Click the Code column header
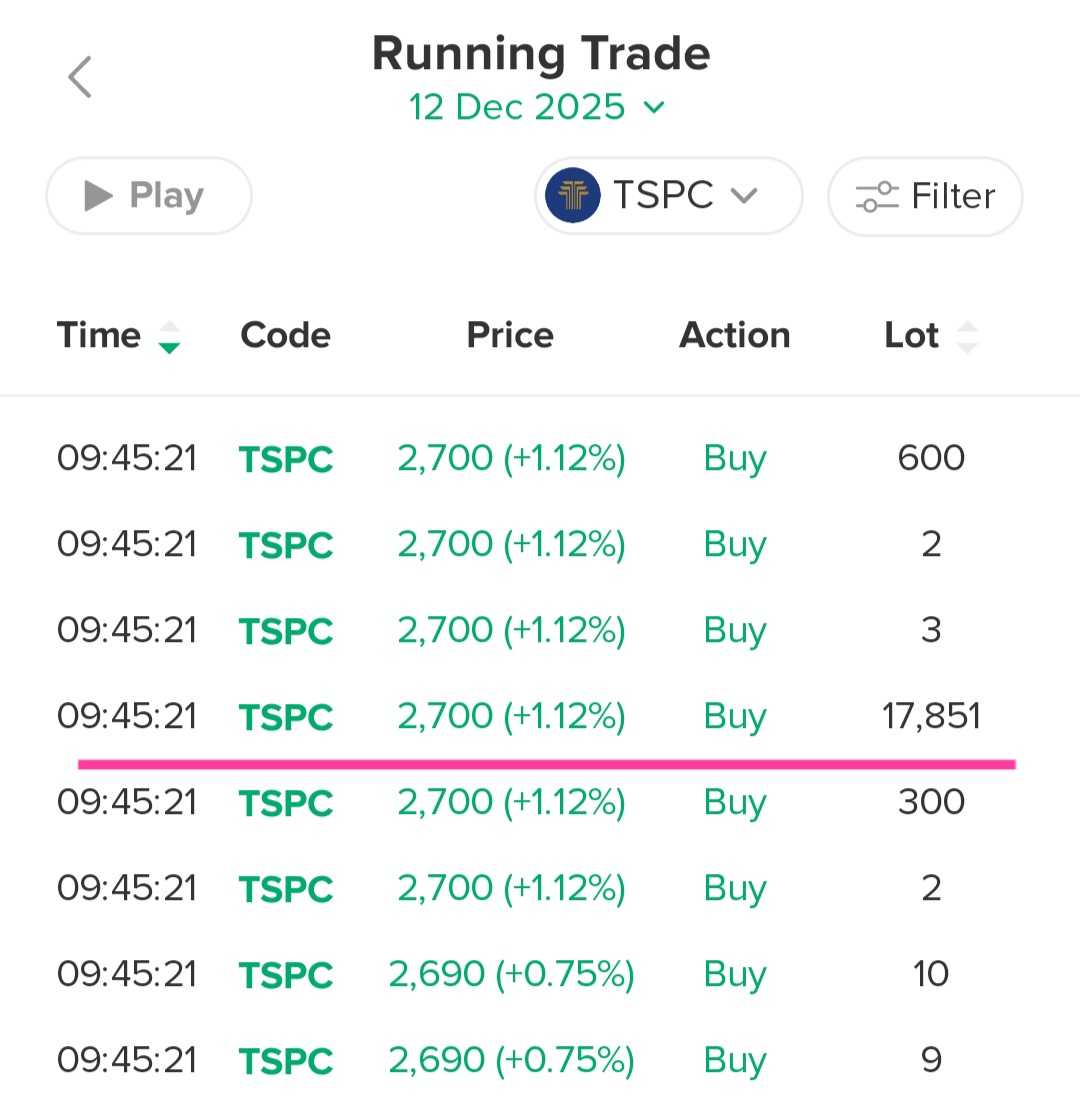The image size is (1080, 1101). pos(285,335)
